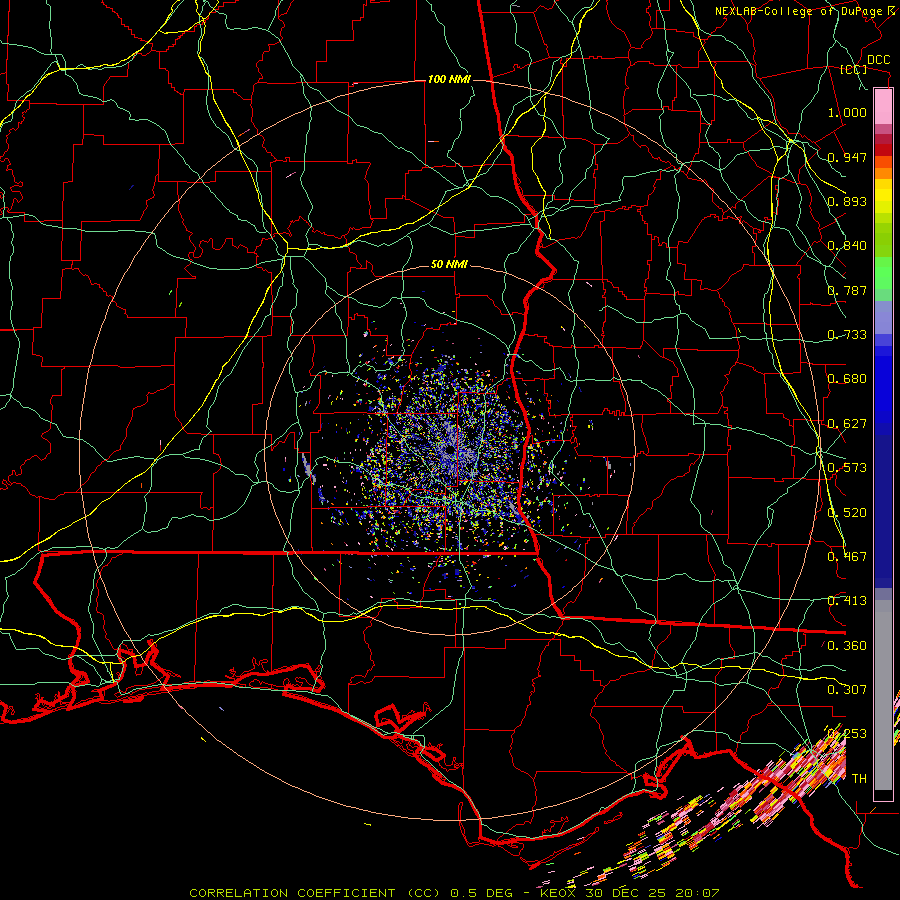900x900 pixels.
Task: Click the 1.000 scale value
Action: coord(847,112)
